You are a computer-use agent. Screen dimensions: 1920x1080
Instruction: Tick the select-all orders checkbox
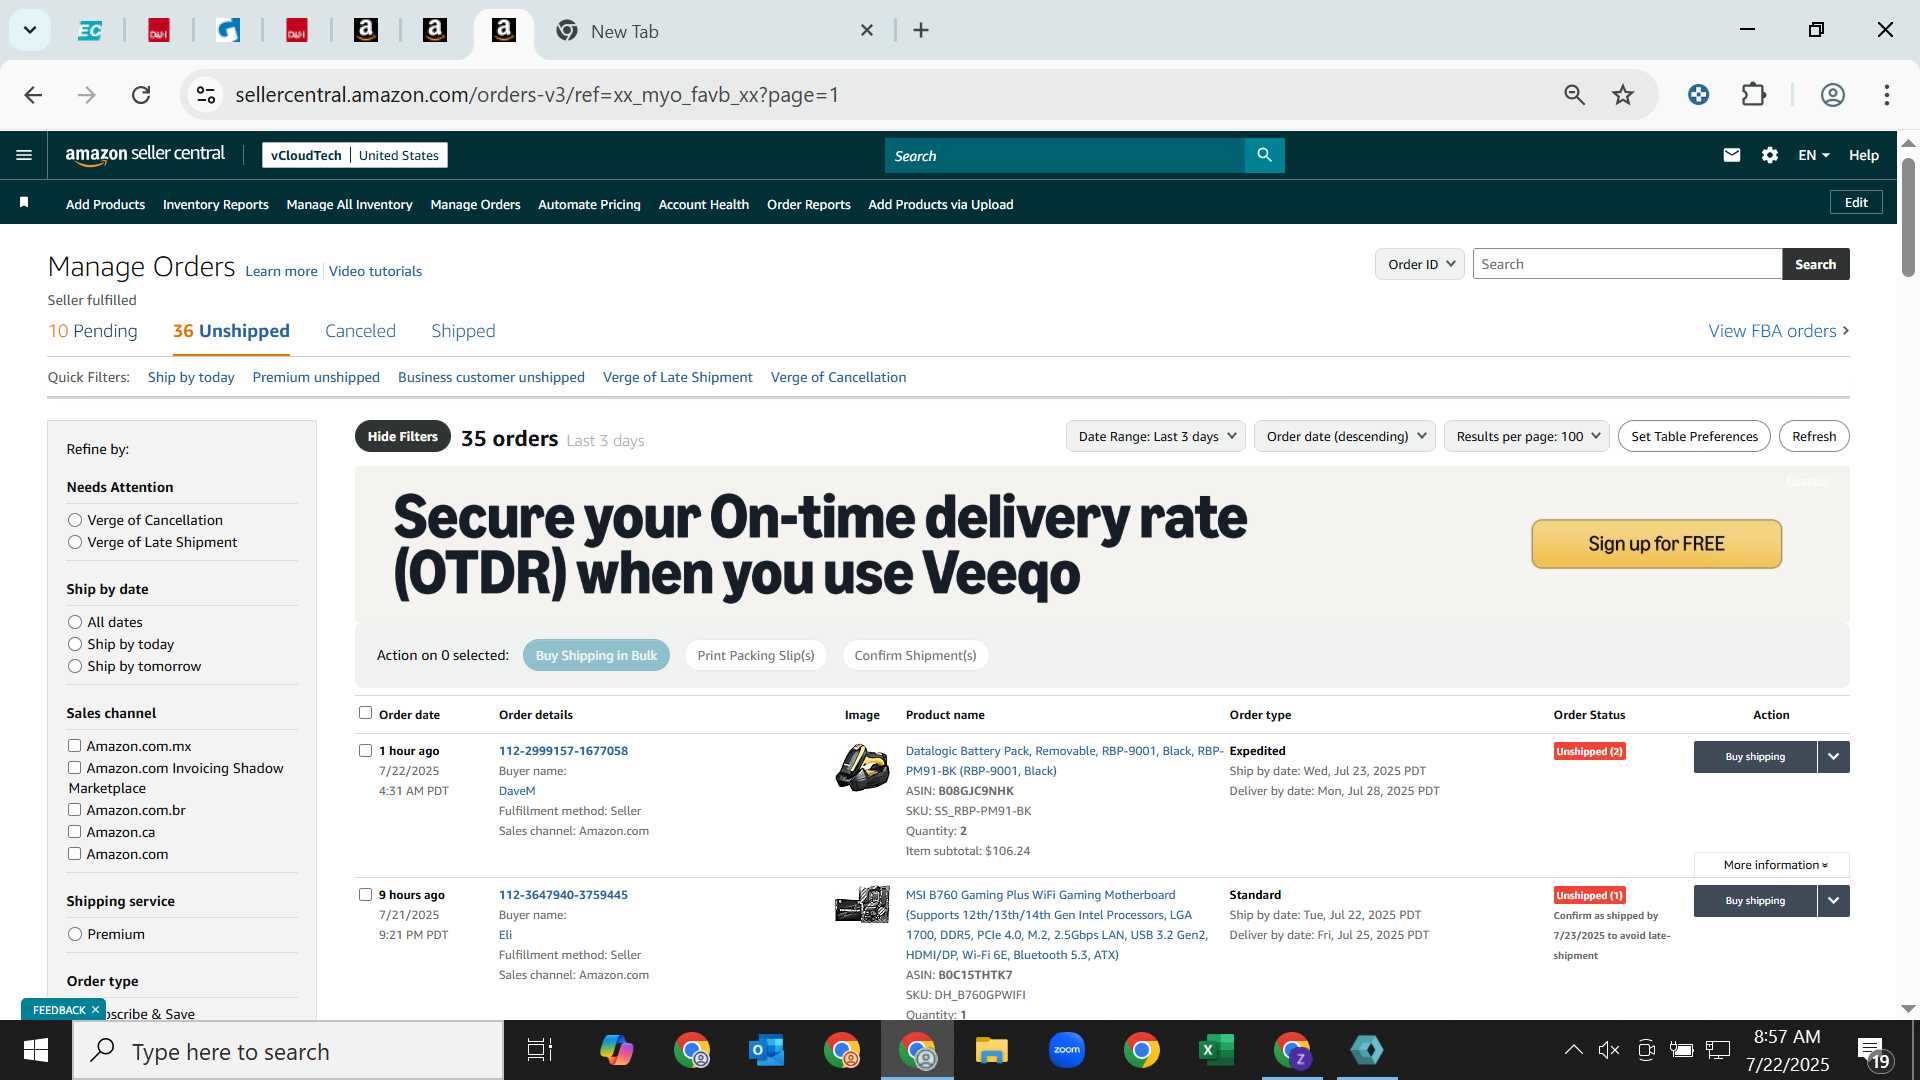pyautogui.click(x=365, y=713)
